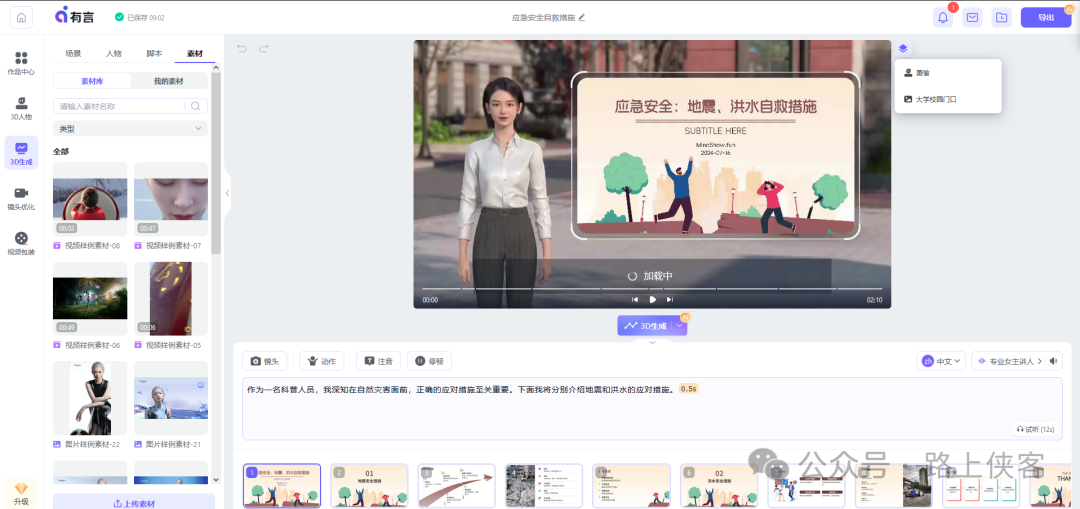Toggle the layers panel icon

(x=904, y=48)
